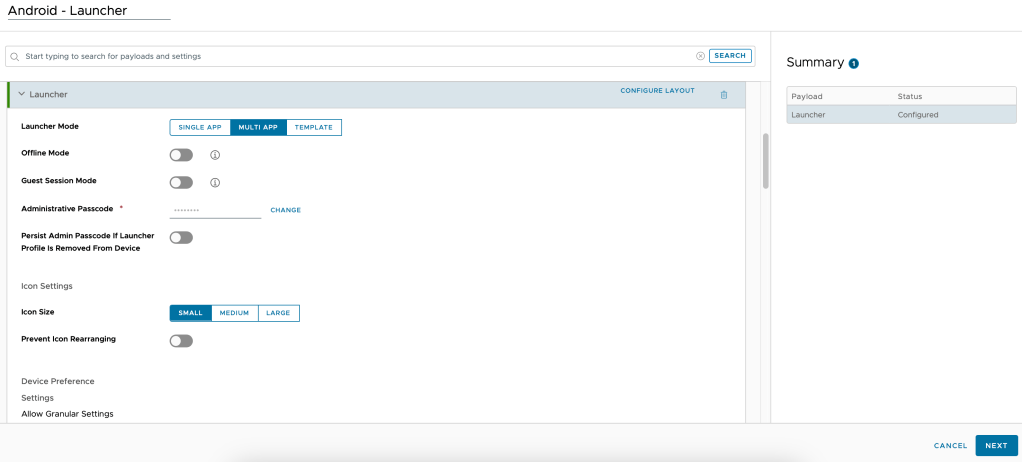Screen dimensions: 1022x462
Task: Click the info icon next to Guest Session Mode
Action: 214,183
